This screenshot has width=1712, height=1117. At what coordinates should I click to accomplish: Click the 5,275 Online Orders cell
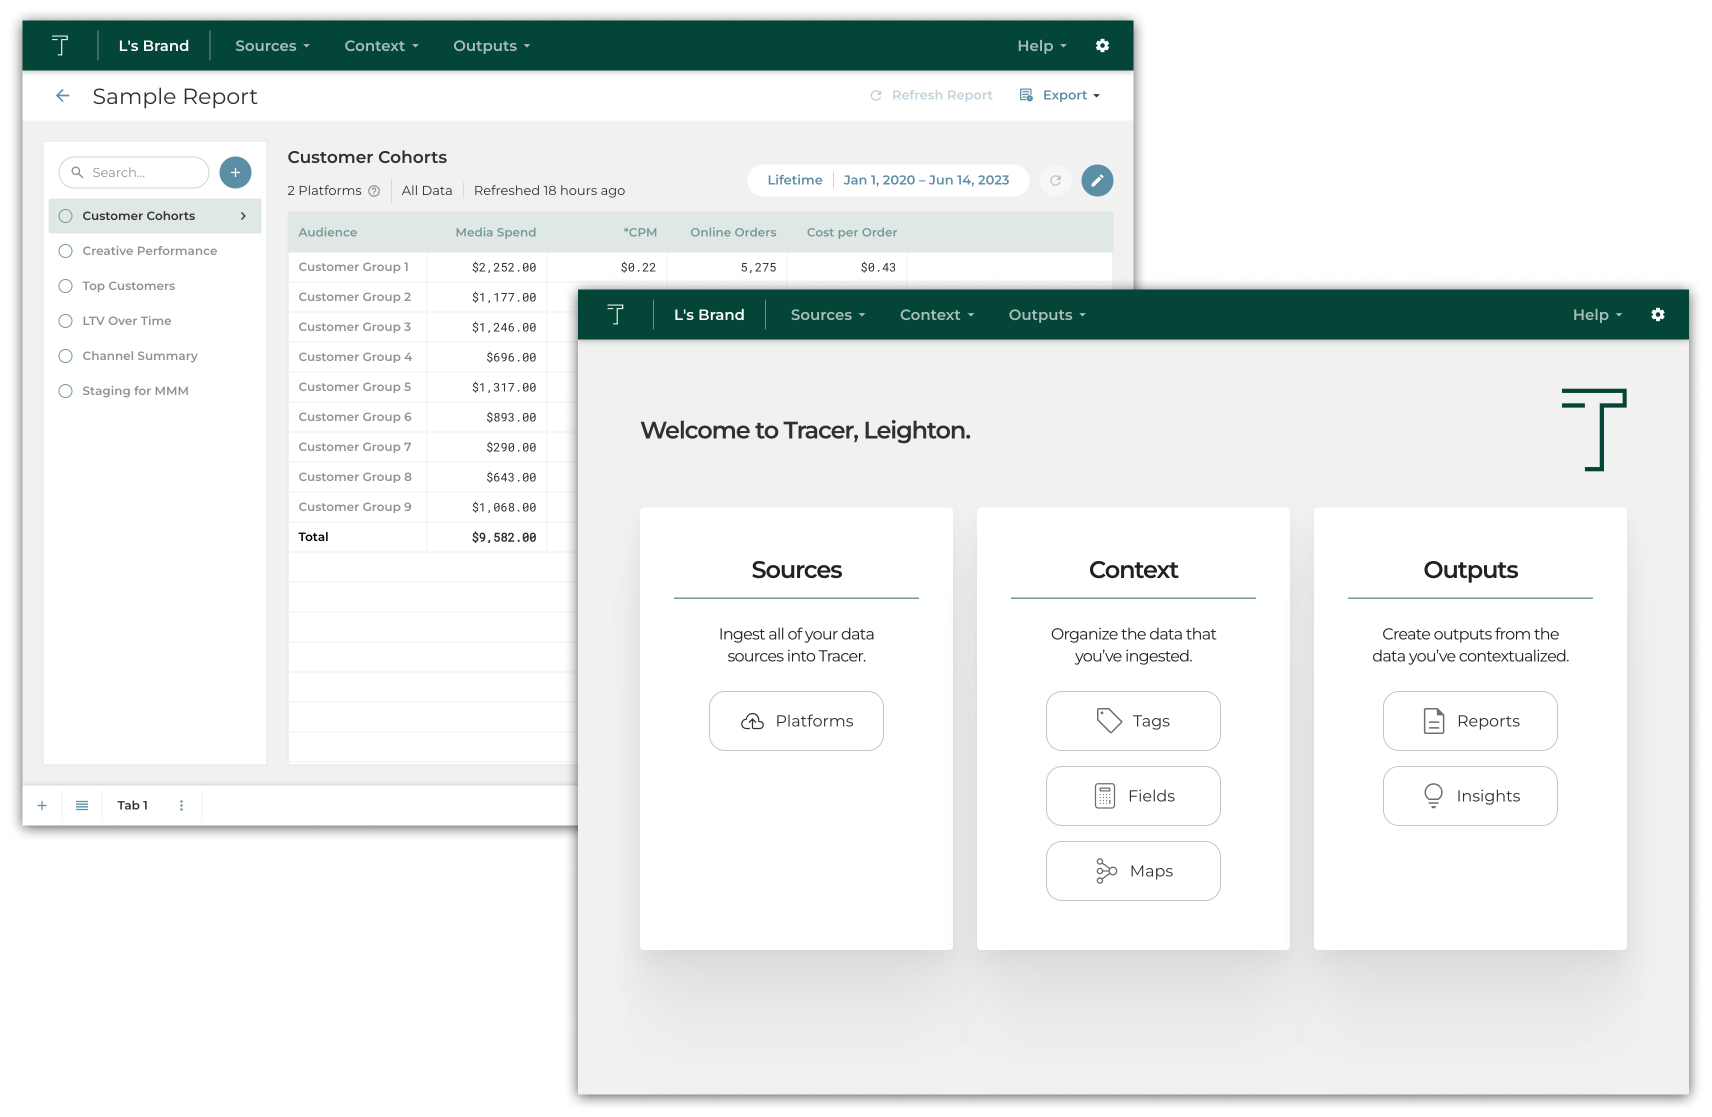[x=758, y=267]
